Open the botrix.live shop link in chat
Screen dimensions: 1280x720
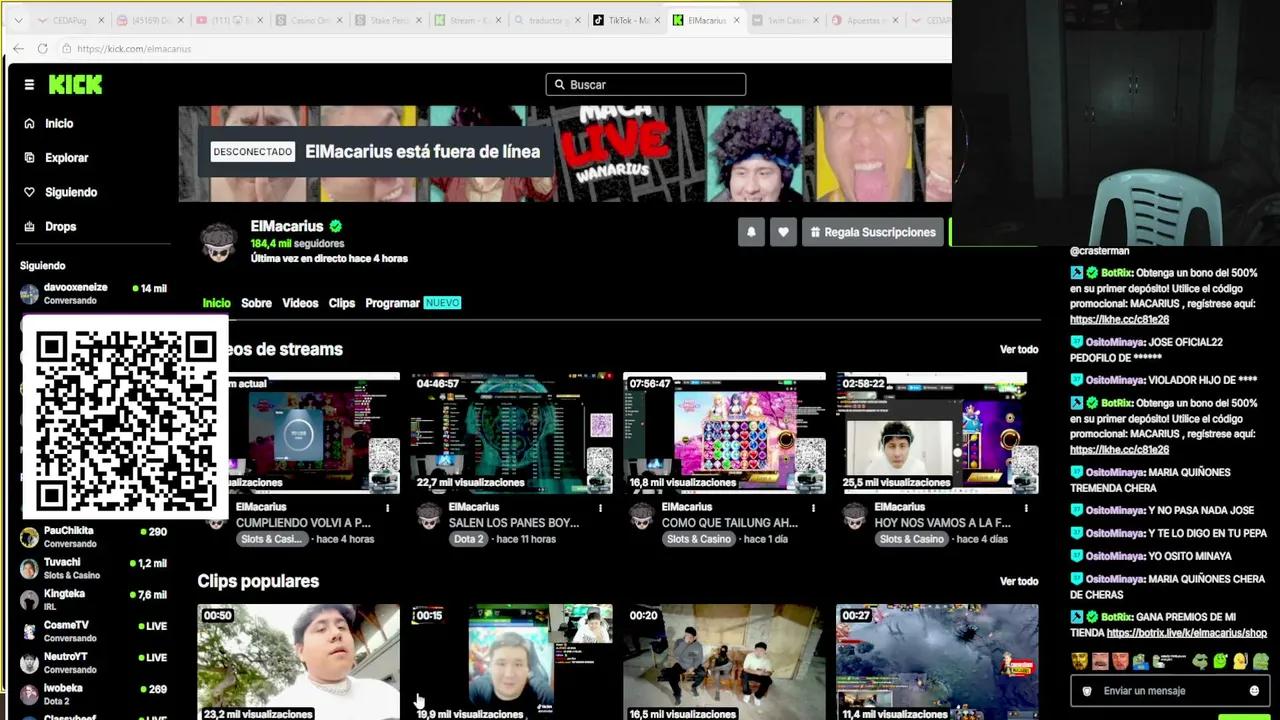tap(1187, 633)
